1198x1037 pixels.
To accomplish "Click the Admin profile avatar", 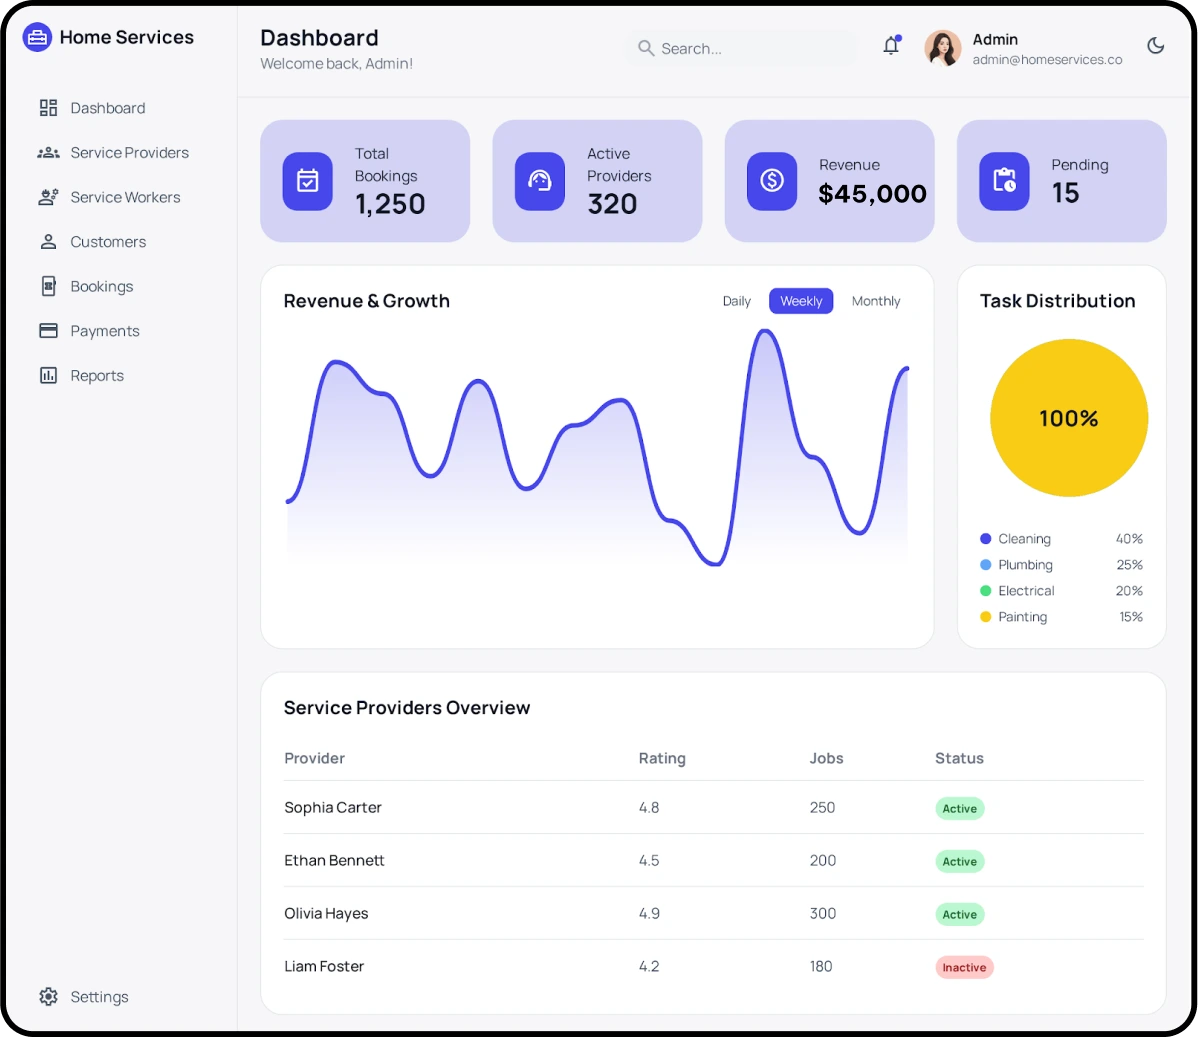I will [x=942, y=47].
